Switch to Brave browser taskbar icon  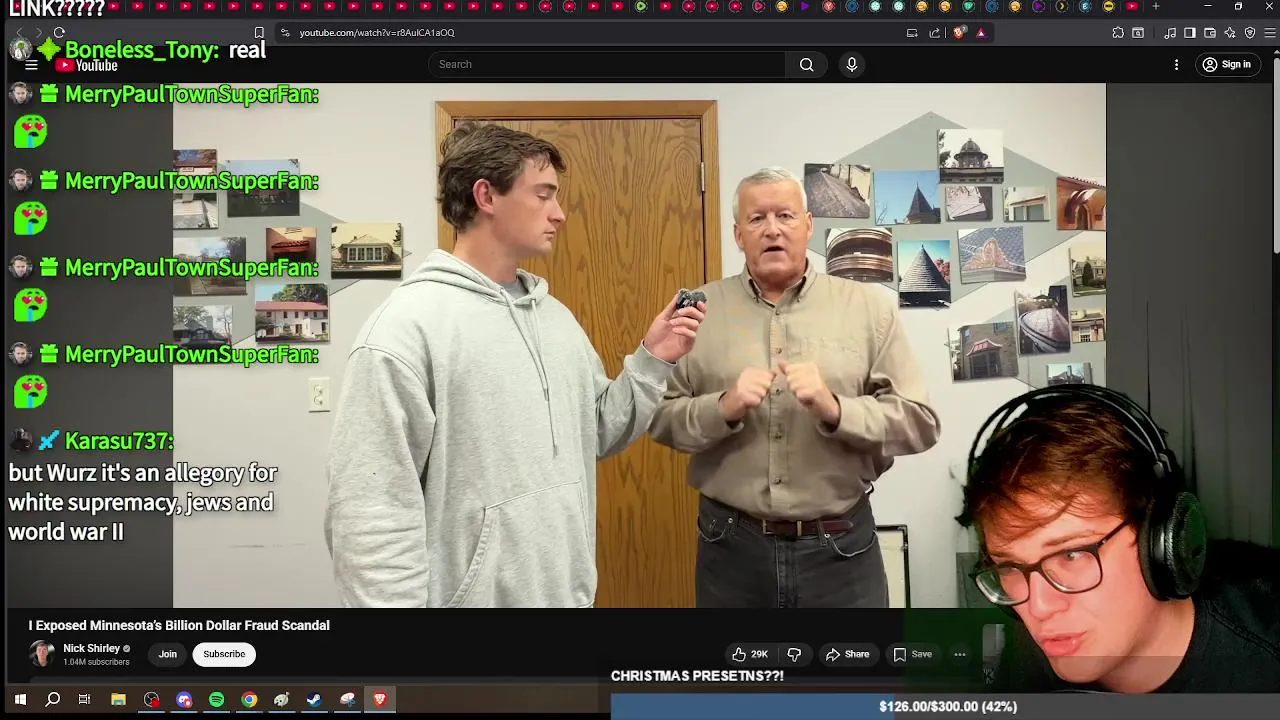pyautogui.click(x=380, y=700)
